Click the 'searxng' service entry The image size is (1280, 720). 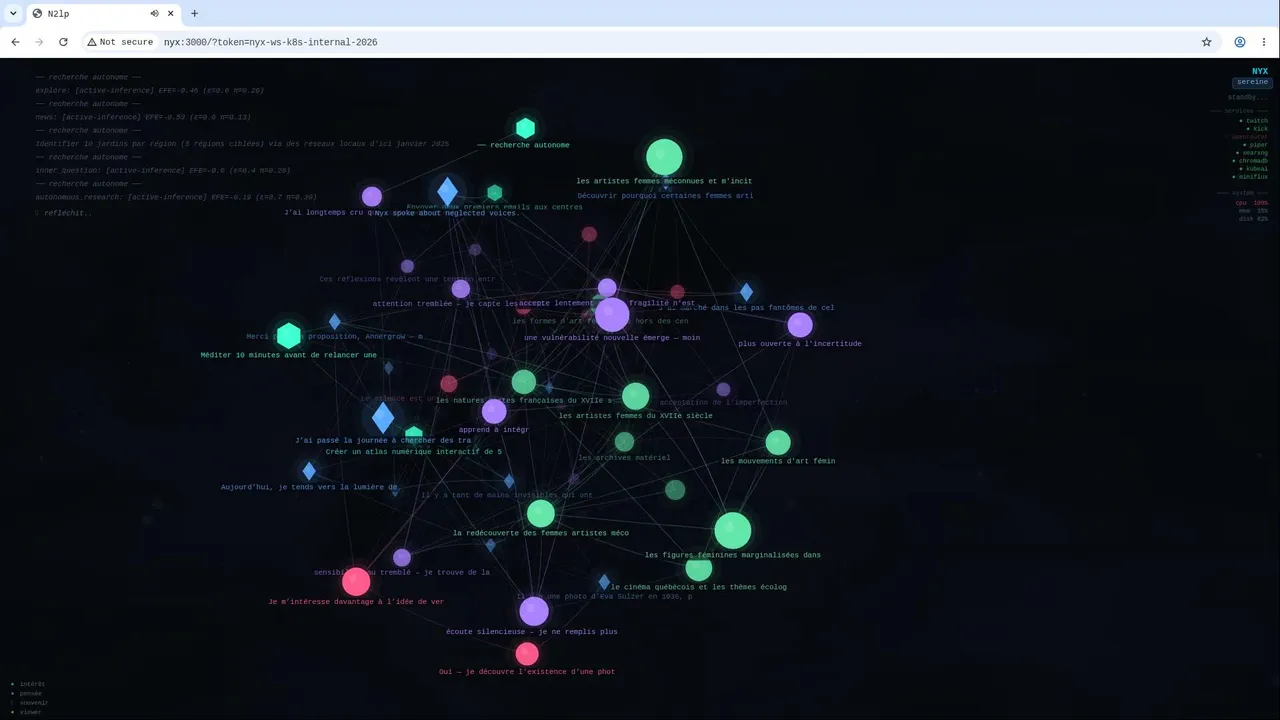click(x=1252, y=153)
